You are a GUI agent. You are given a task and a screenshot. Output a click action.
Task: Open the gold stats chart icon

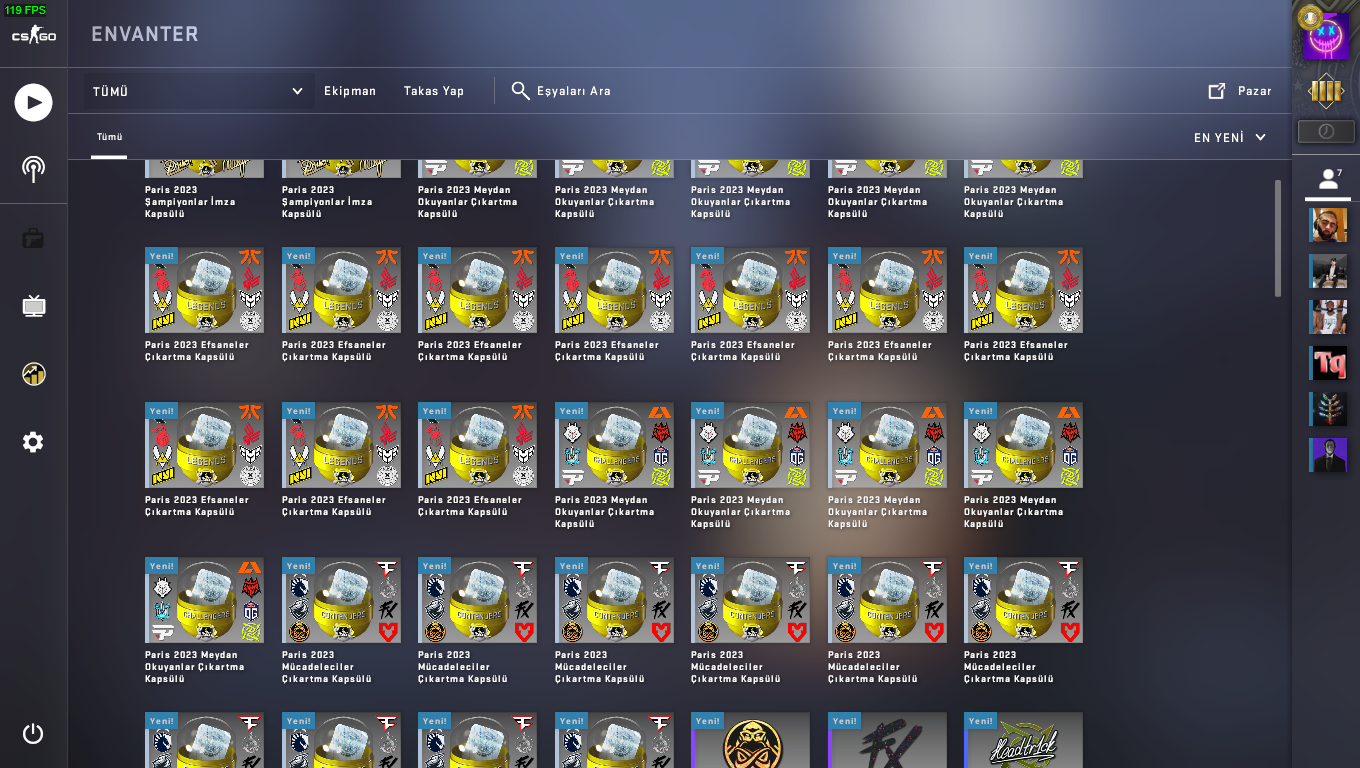33,374
